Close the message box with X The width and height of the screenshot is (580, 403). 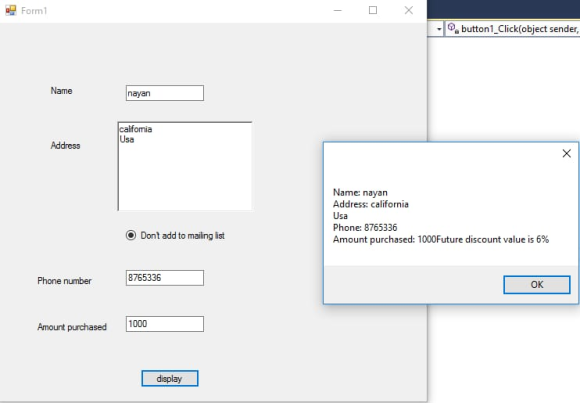pos(566,154)
